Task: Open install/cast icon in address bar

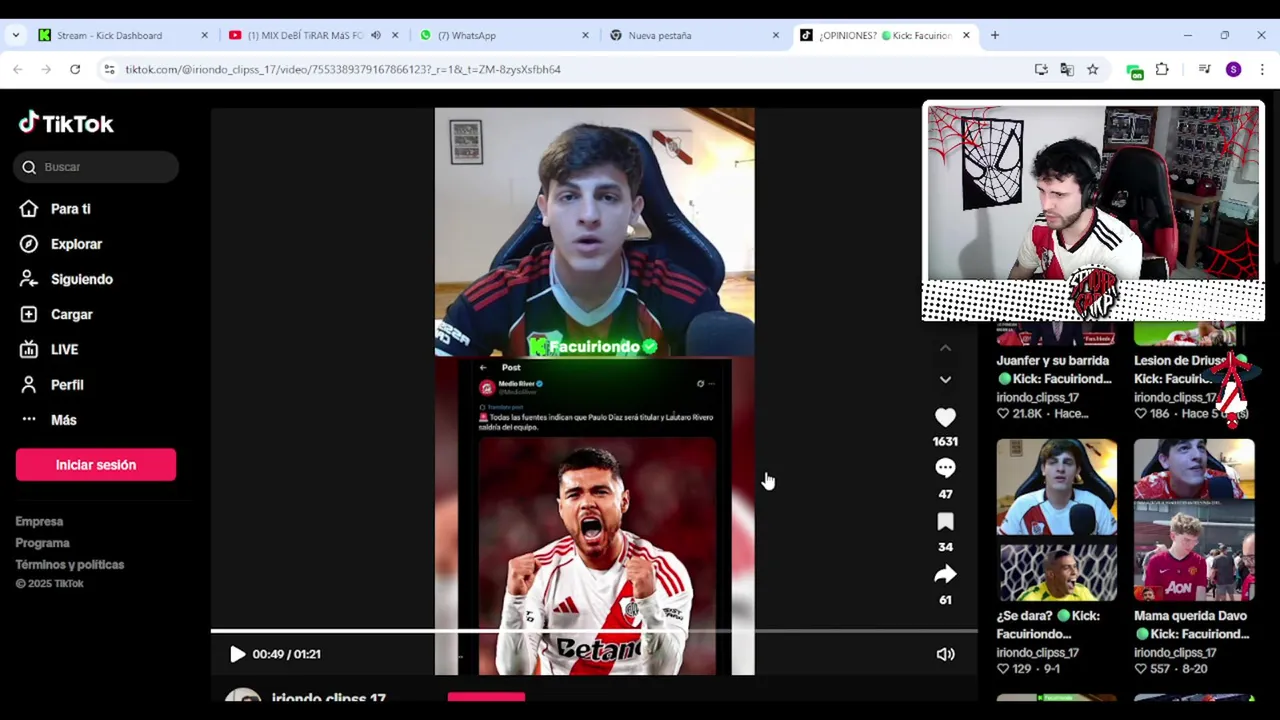Action: (x=1041, y=69)
